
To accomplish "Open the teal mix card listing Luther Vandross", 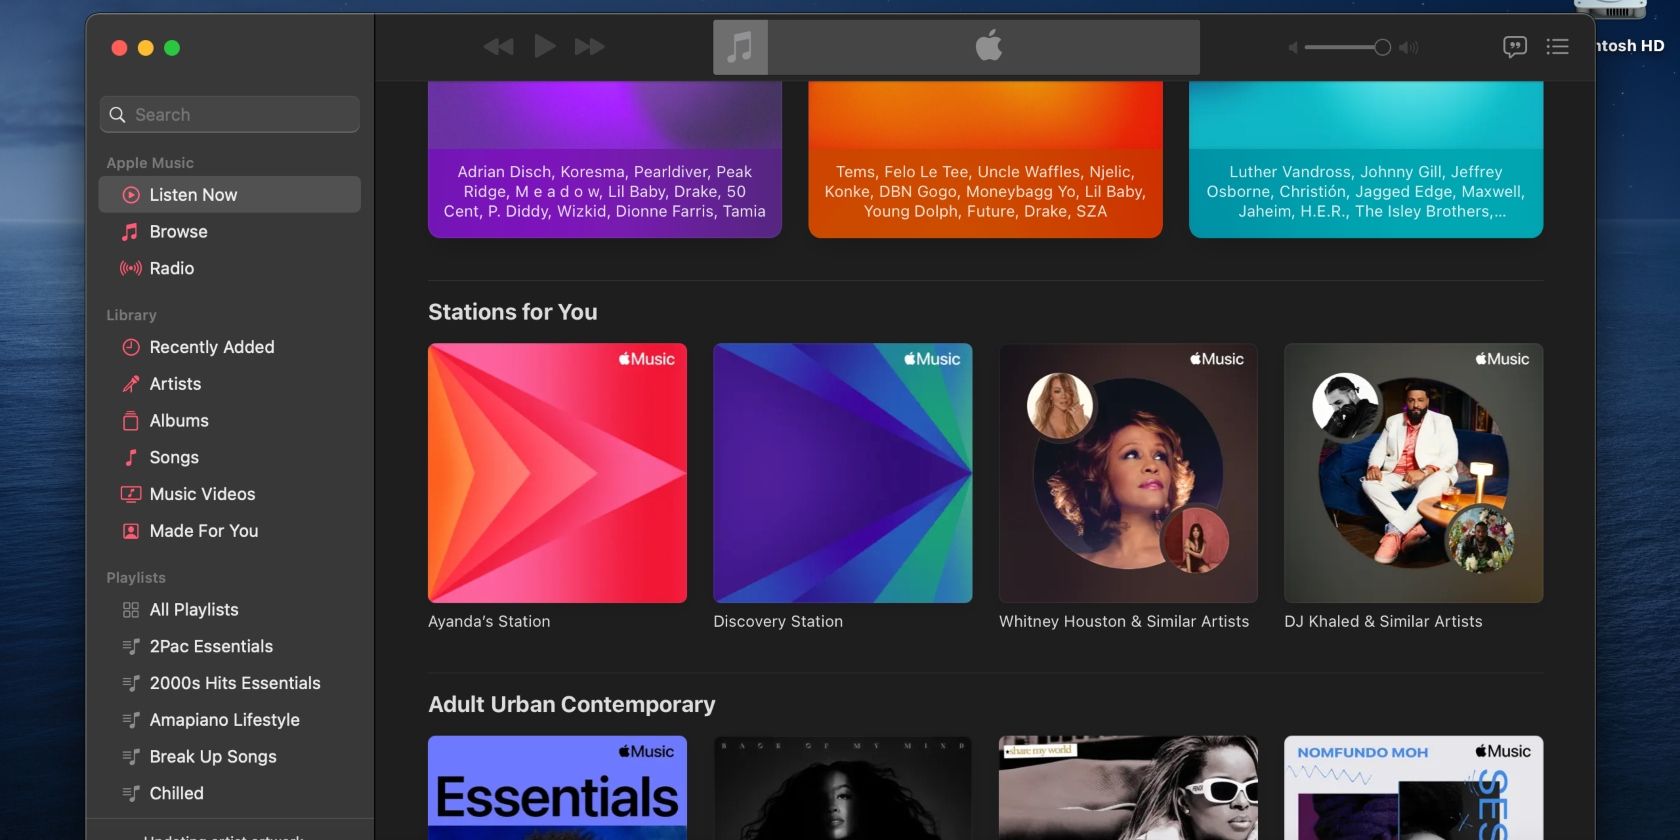I will coord(1366,160).
